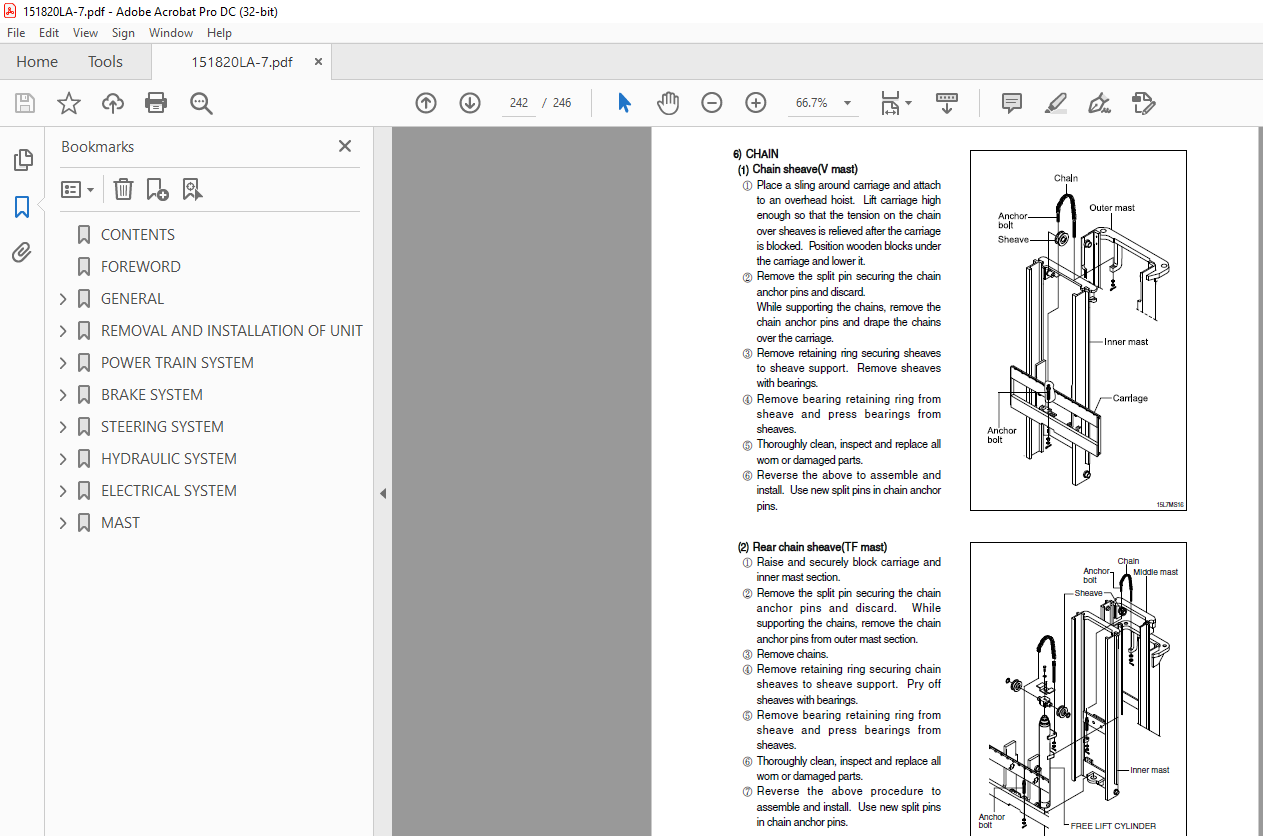Zoom in with the plus icon
This screenshot has width=1263, height=836.
click(x=756, y=103)
